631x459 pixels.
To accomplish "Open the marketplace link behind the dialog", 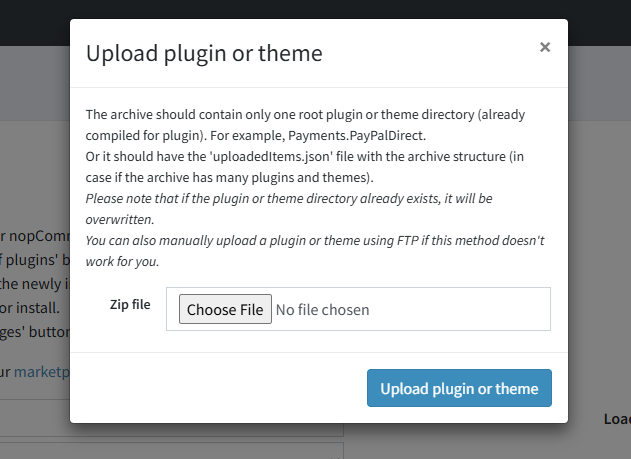I will tap(40, 370).
